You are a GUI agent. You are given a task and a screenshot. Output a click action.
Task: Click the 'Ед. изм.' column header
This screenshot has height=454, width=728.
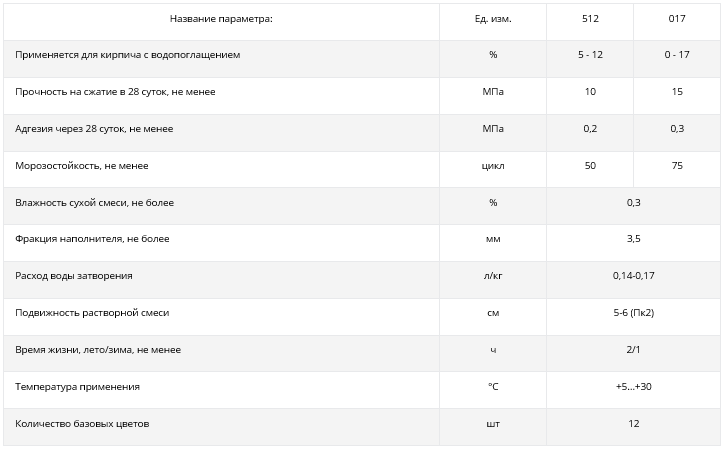click(x=492, y=18)
